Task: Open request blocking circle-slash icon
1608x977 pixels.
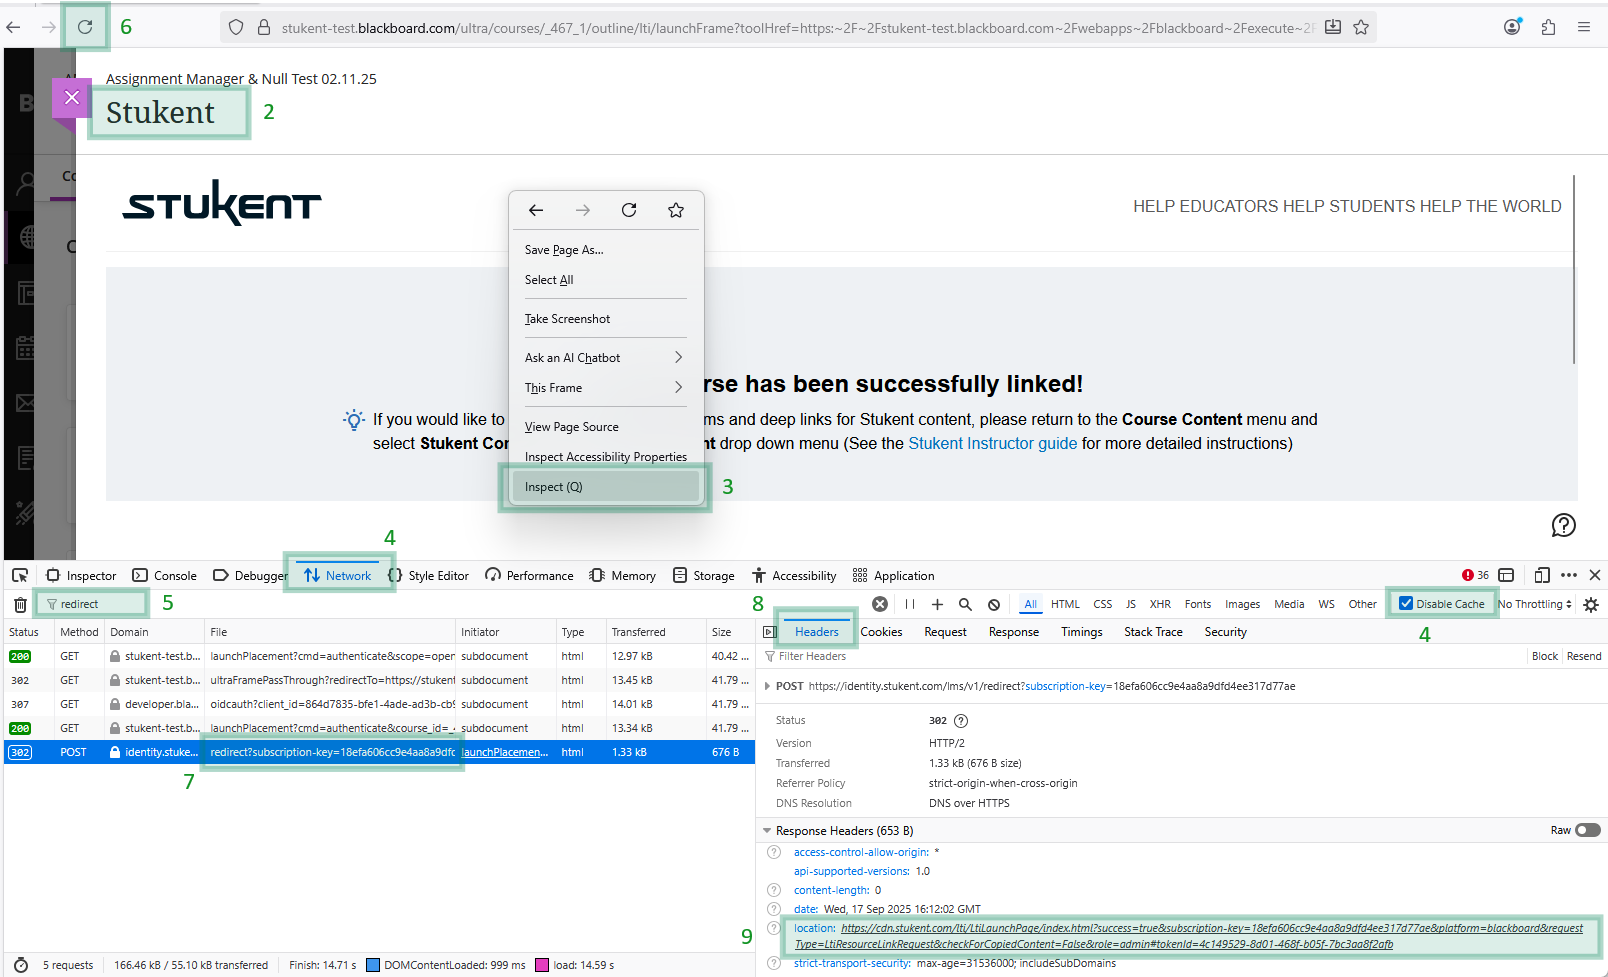Action: pos(994,604)
